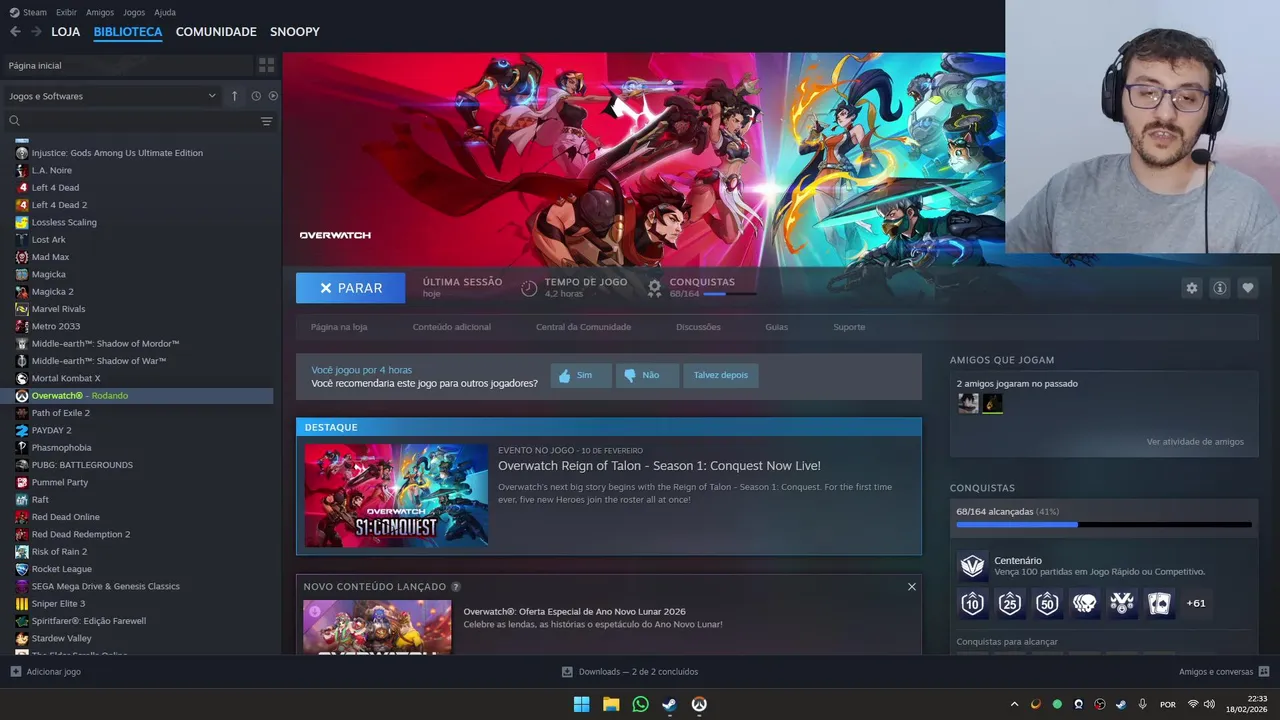The width and height of the screenshot is (1280, 720).
Task: Open Oferta Especial de Ano Novo Lunar 2026
Action: pyautogui.click(x=574, y=611)
